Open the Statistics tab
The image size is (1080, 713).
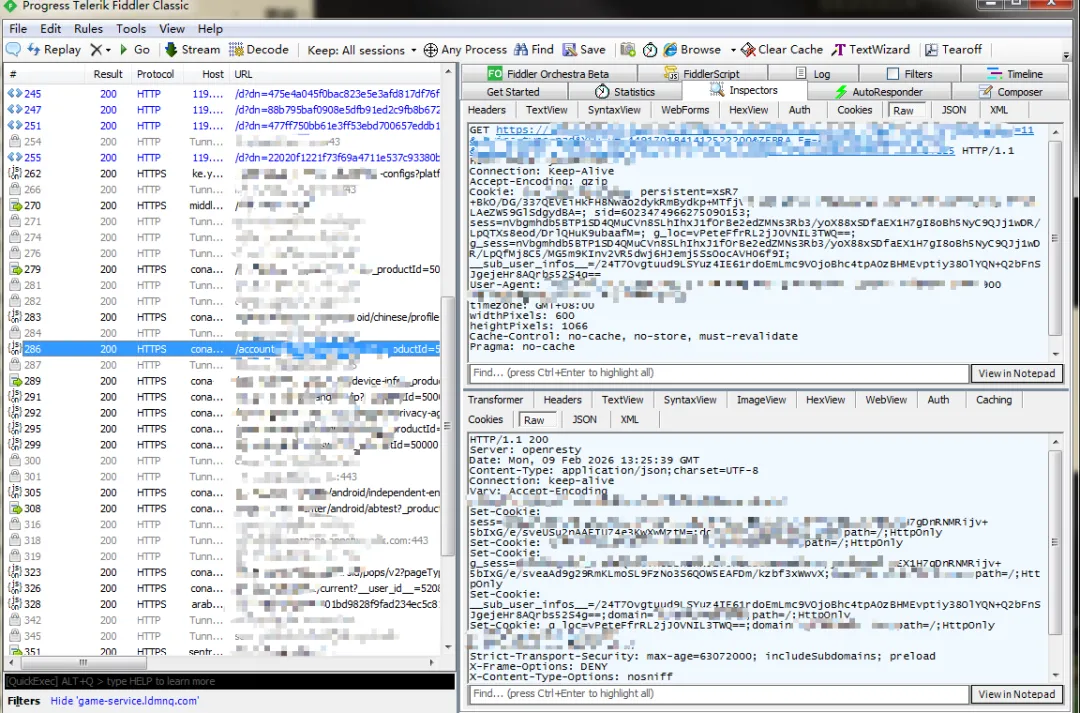click(625, 92)
